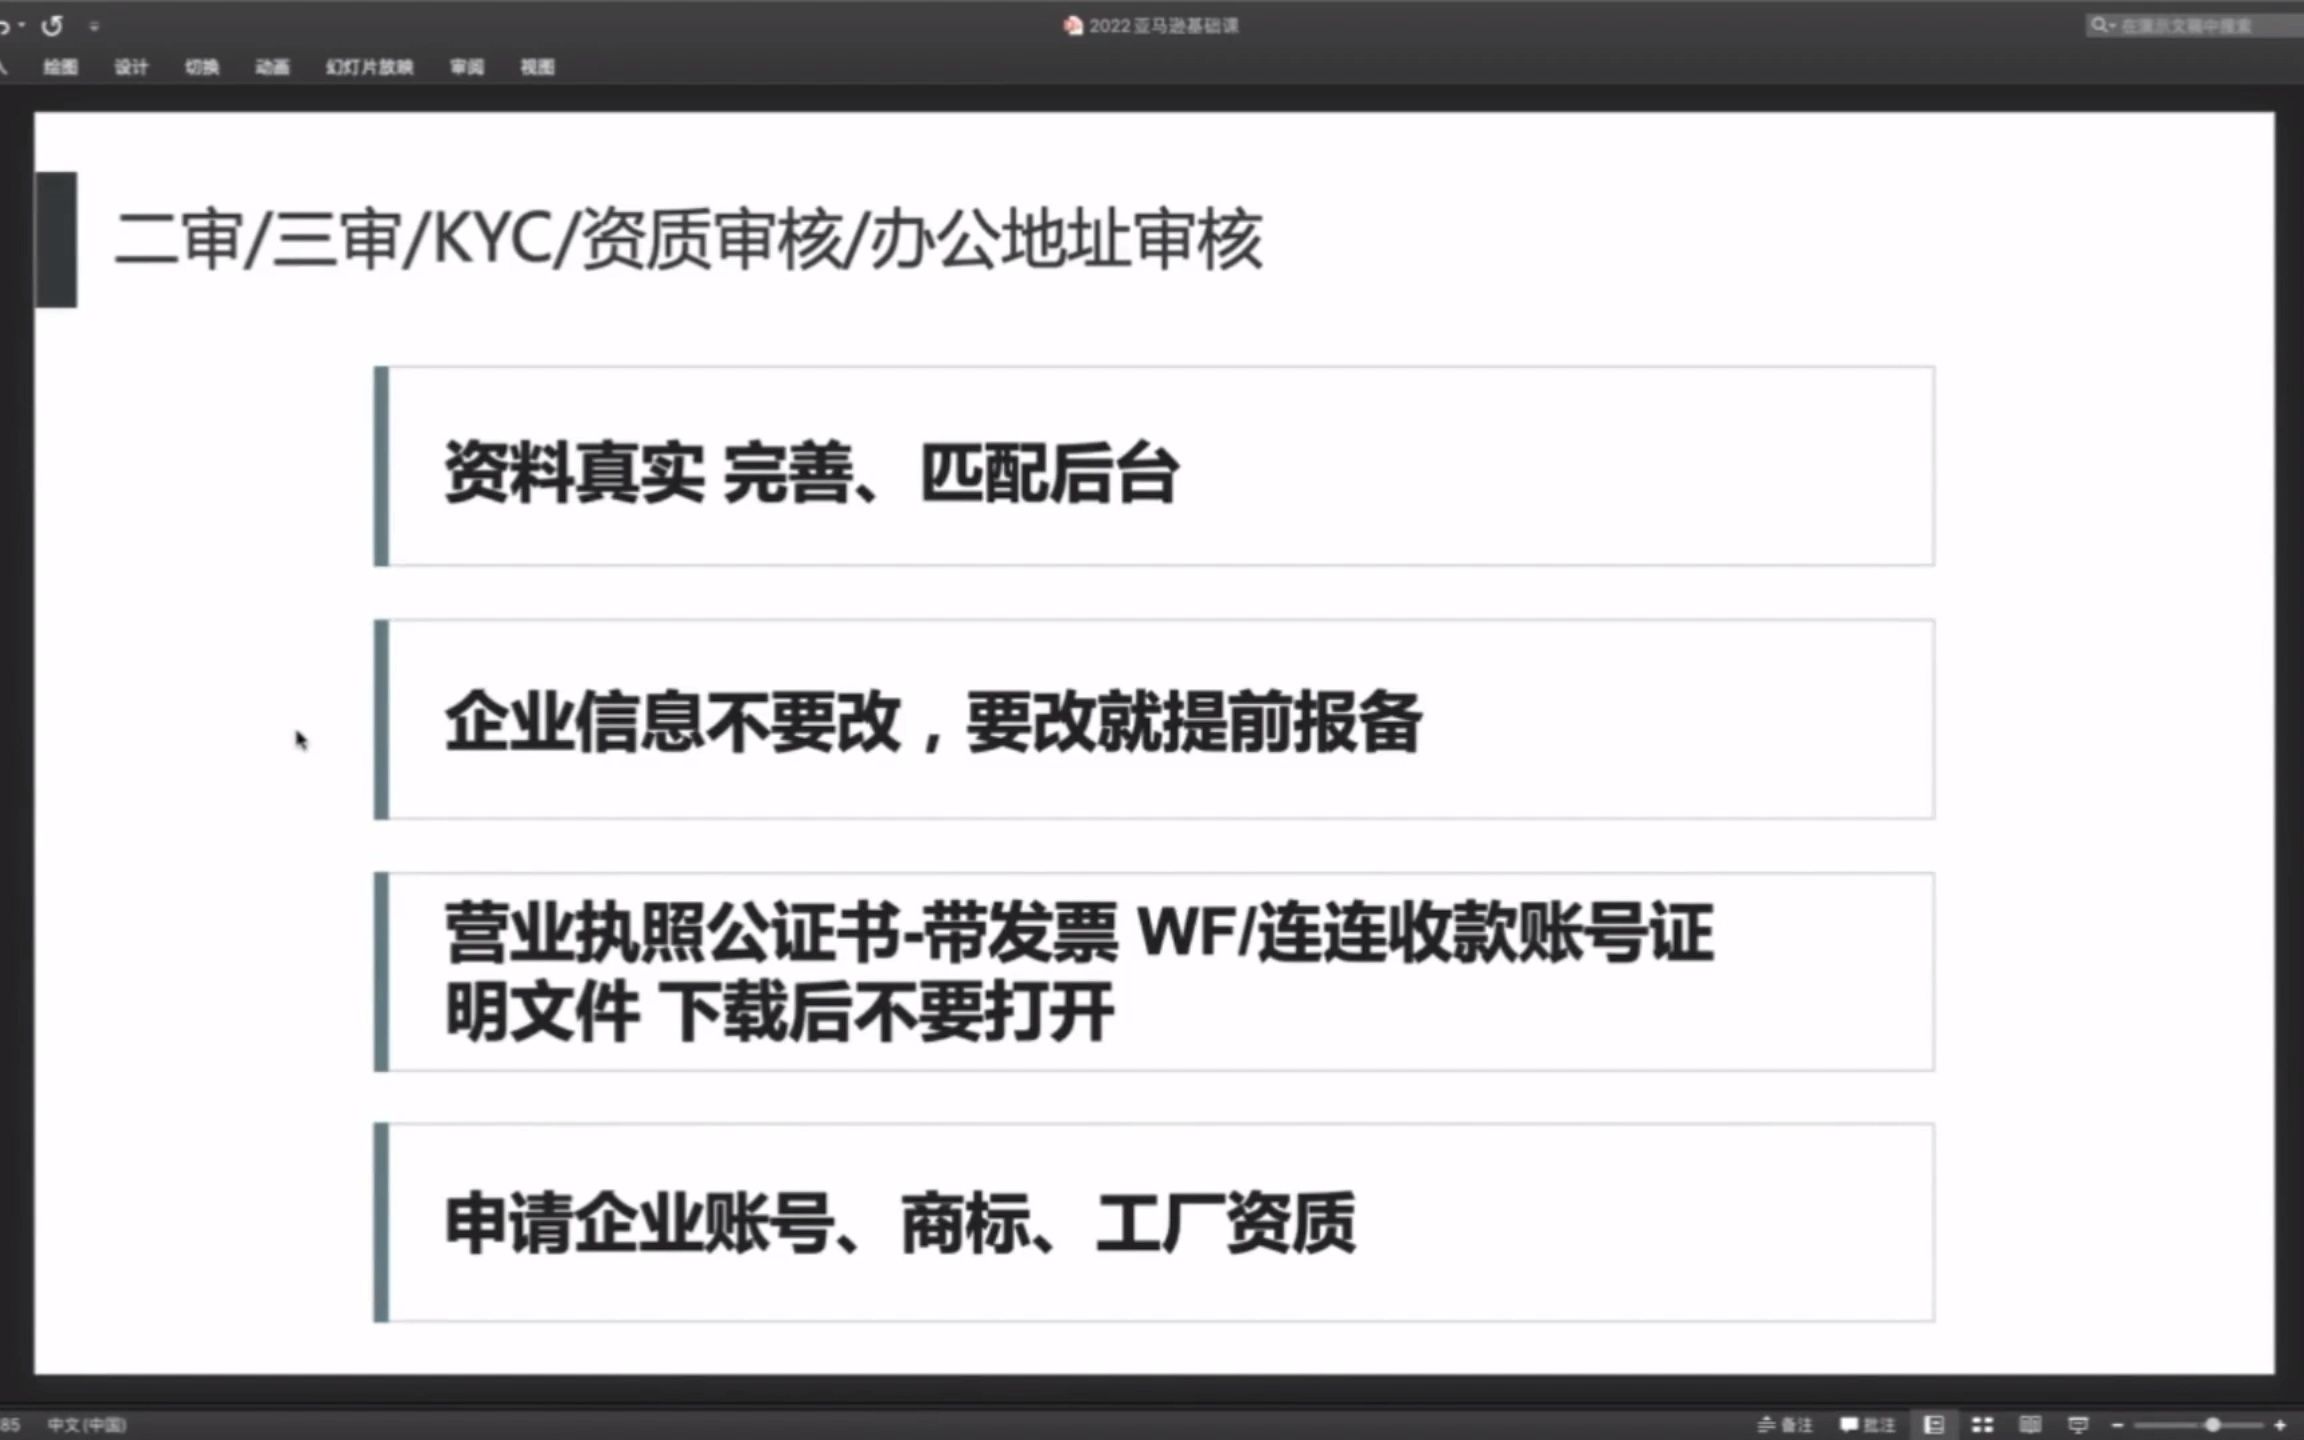
Task: Click the presentation search input field
Action: click(2190, 24)
